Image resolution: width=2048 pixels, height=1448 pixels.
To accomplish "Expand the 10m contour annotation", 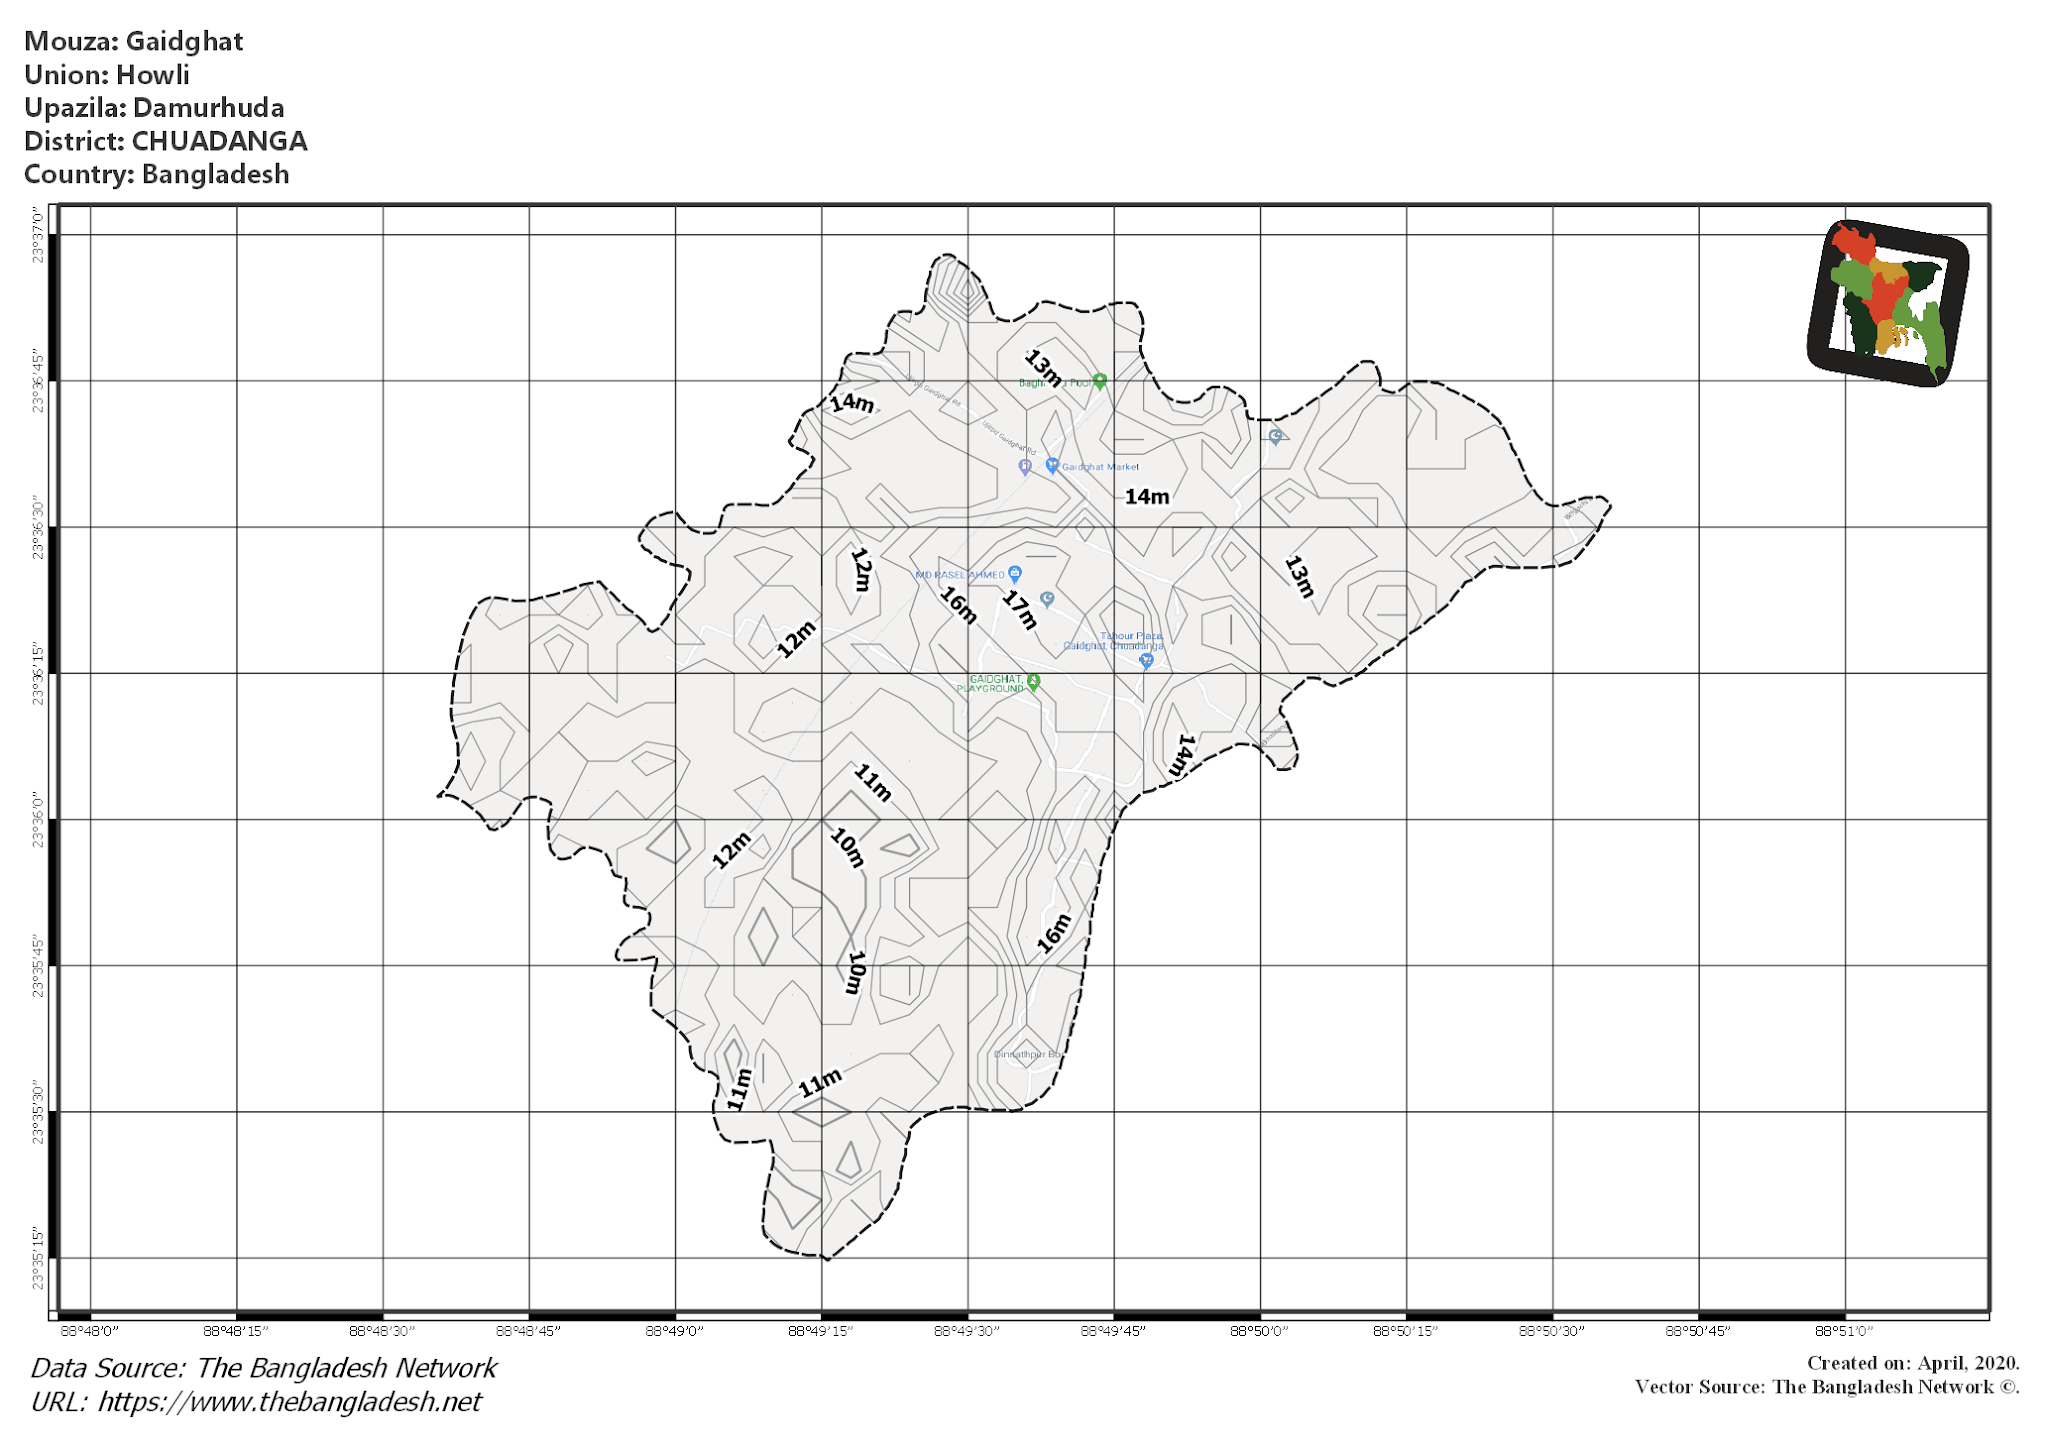I will (846, 846).
